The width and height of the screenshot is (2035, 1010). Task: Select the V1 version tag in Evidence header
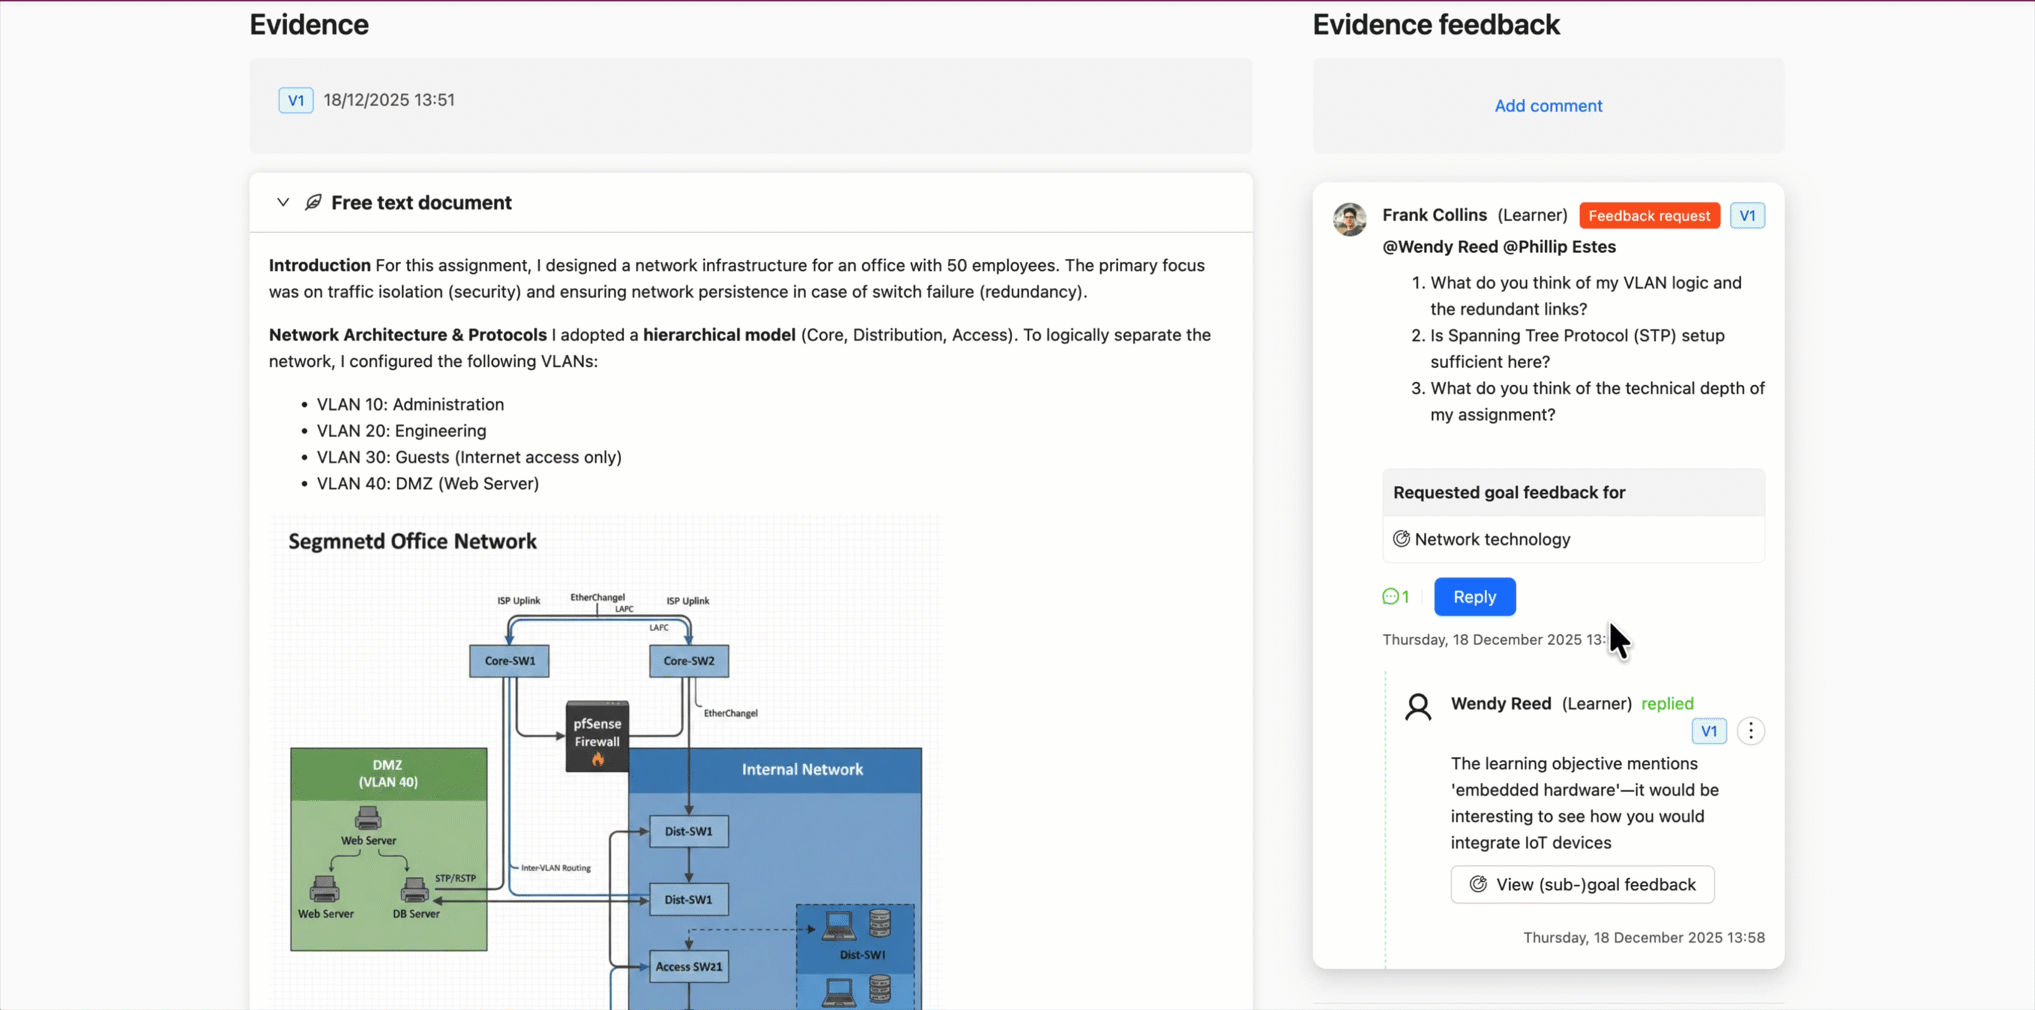[x=296, y=100]
